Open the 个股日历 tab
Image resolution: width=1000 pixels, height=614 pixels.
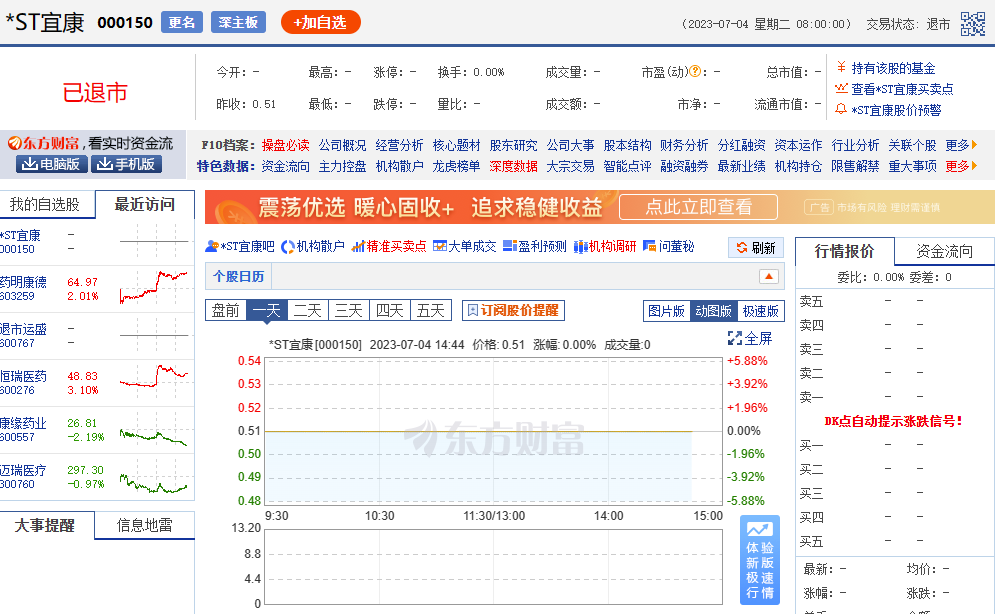239,277
